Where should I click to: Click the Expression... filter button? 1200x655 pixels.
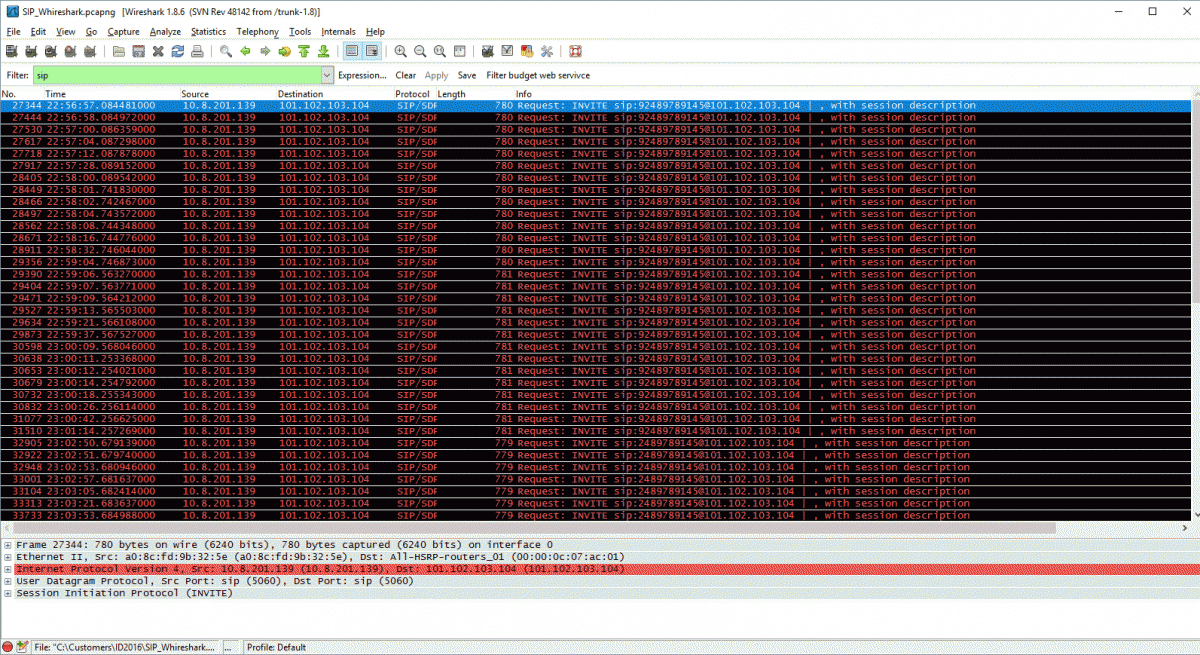(x=362, y=75)
